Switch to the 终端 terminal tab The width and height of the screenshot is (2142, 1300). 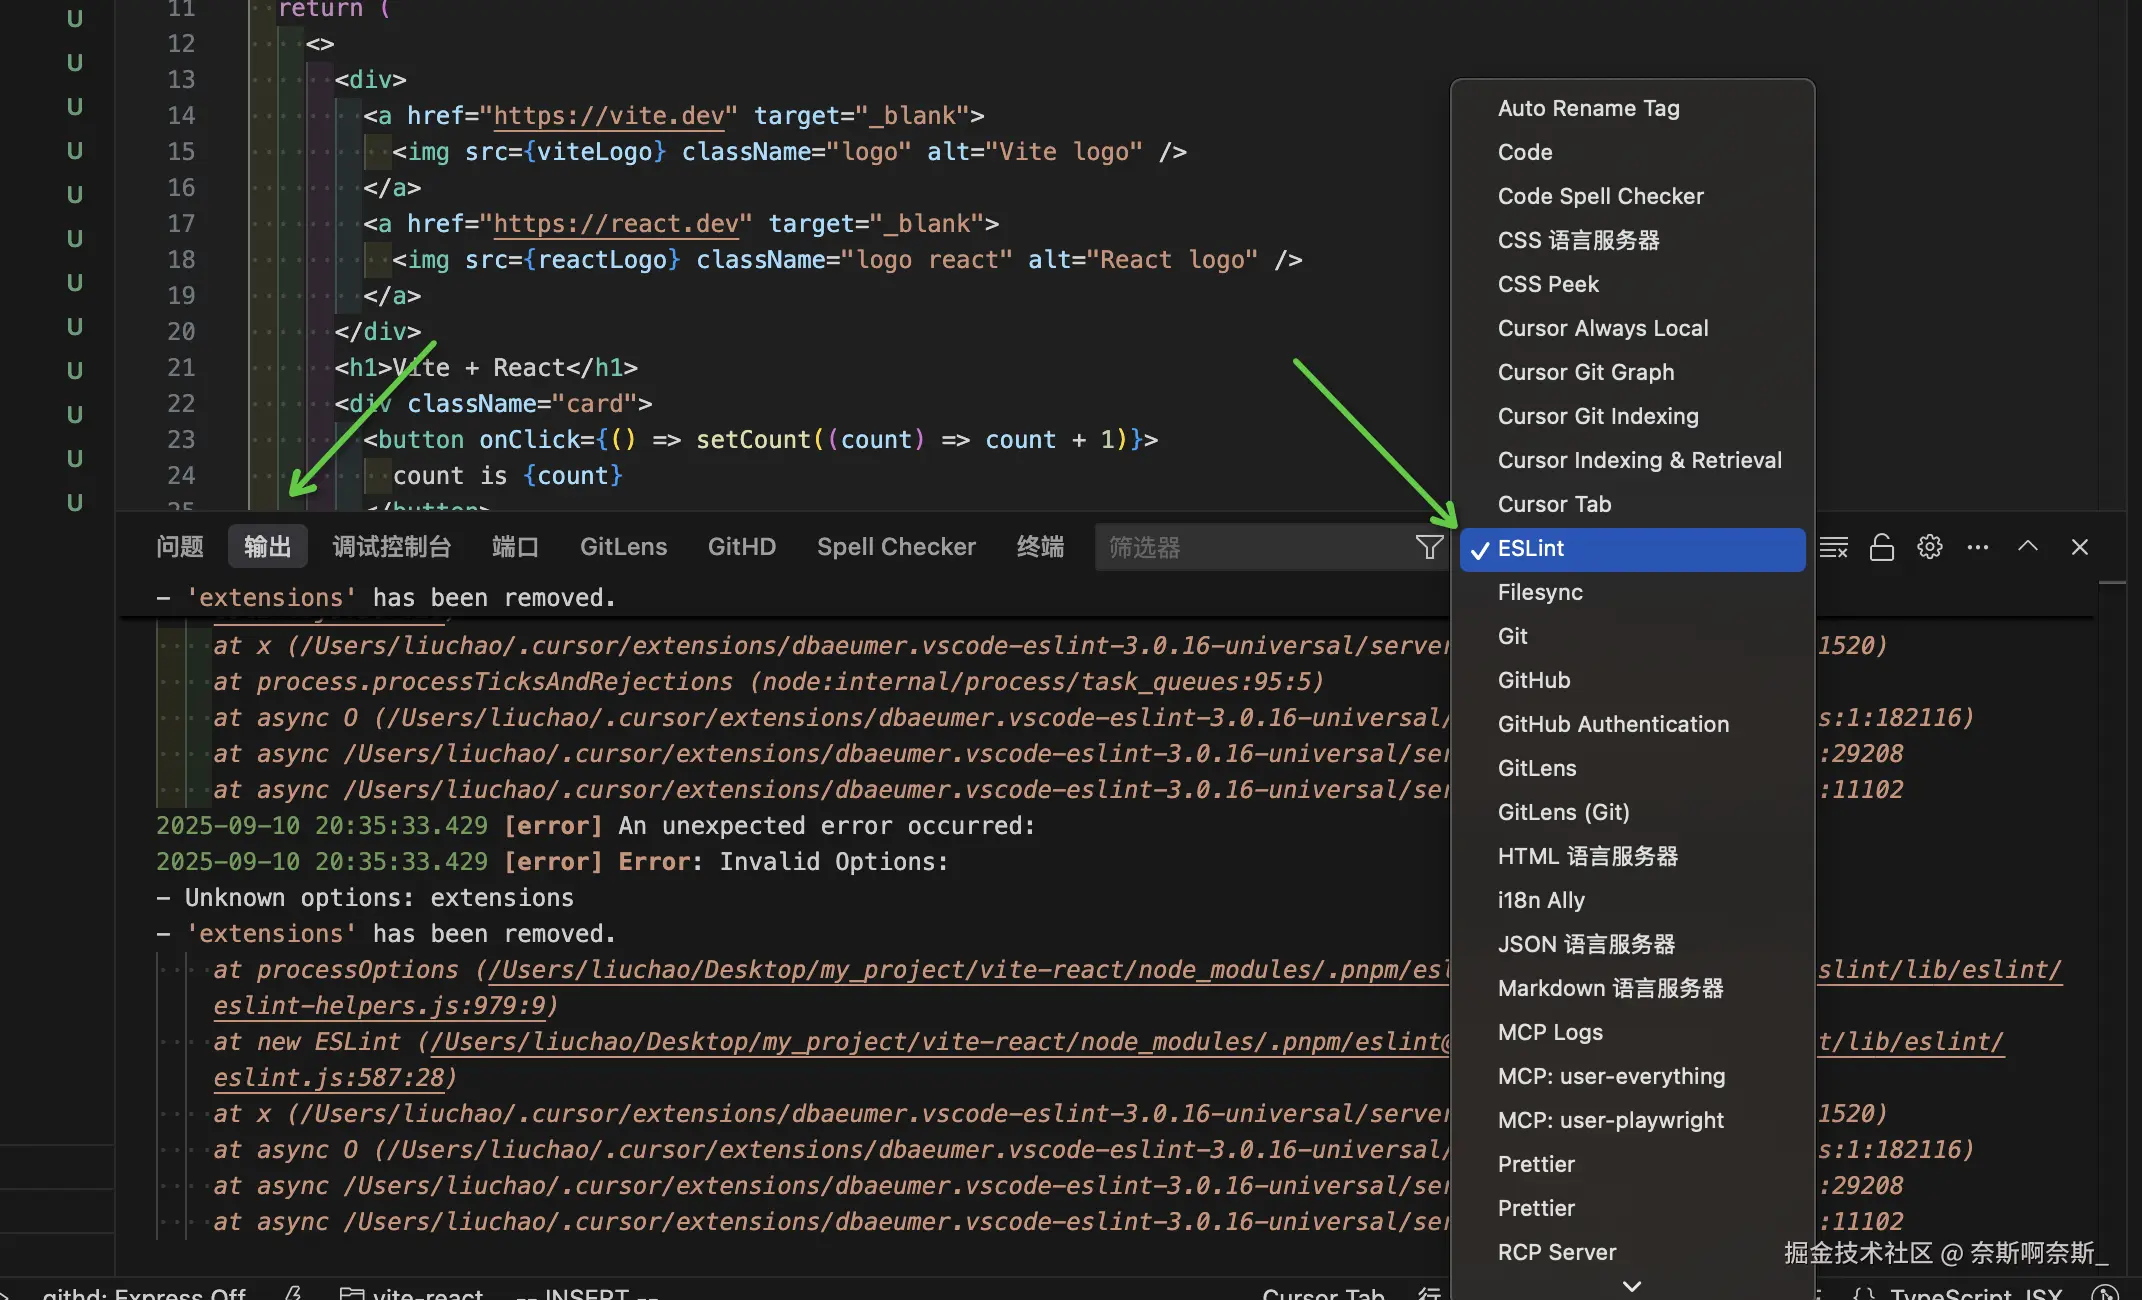pos(1040,547)
